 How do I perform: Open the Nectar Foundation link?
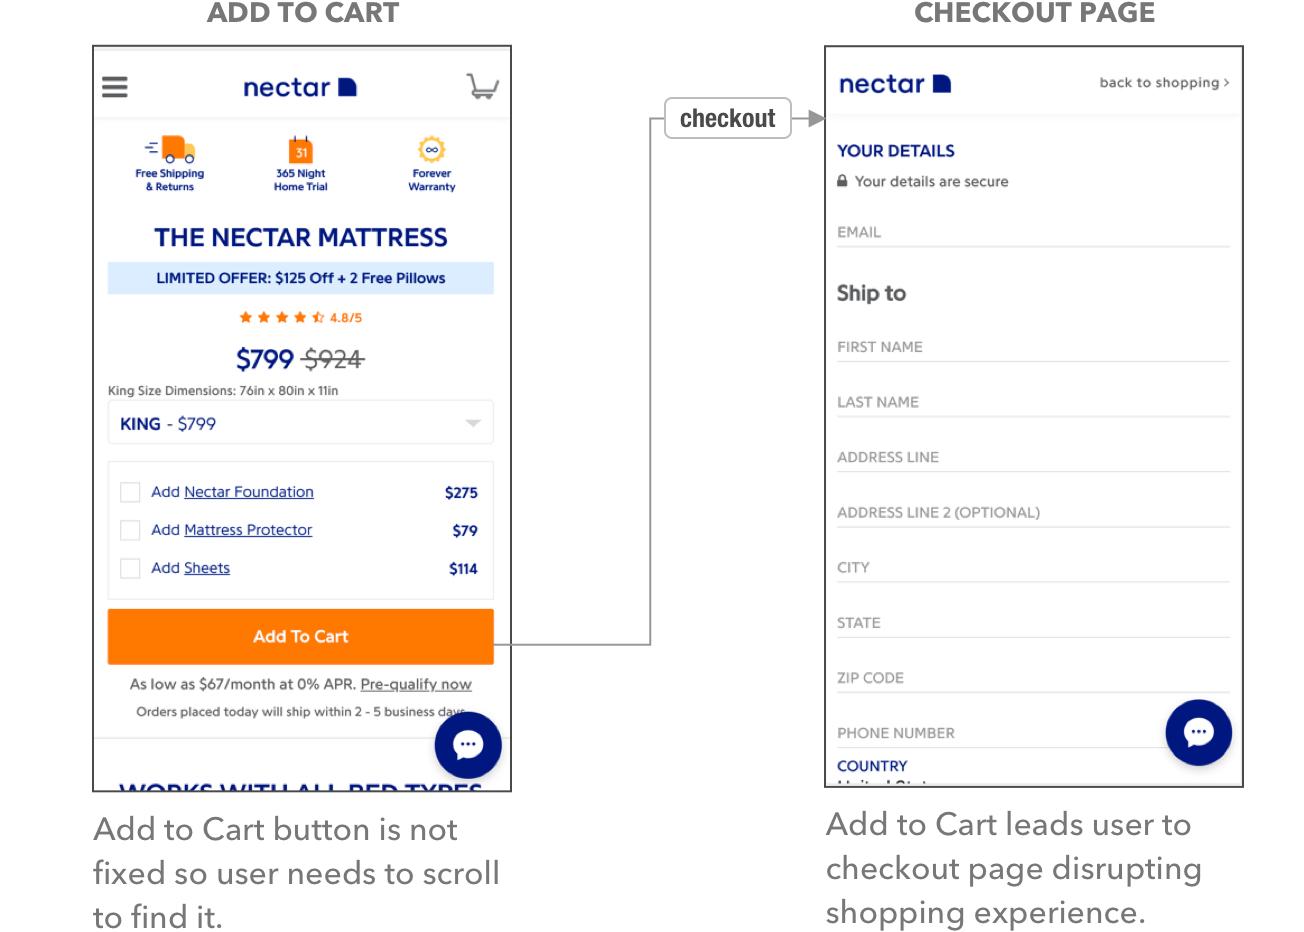pos(249,492)
